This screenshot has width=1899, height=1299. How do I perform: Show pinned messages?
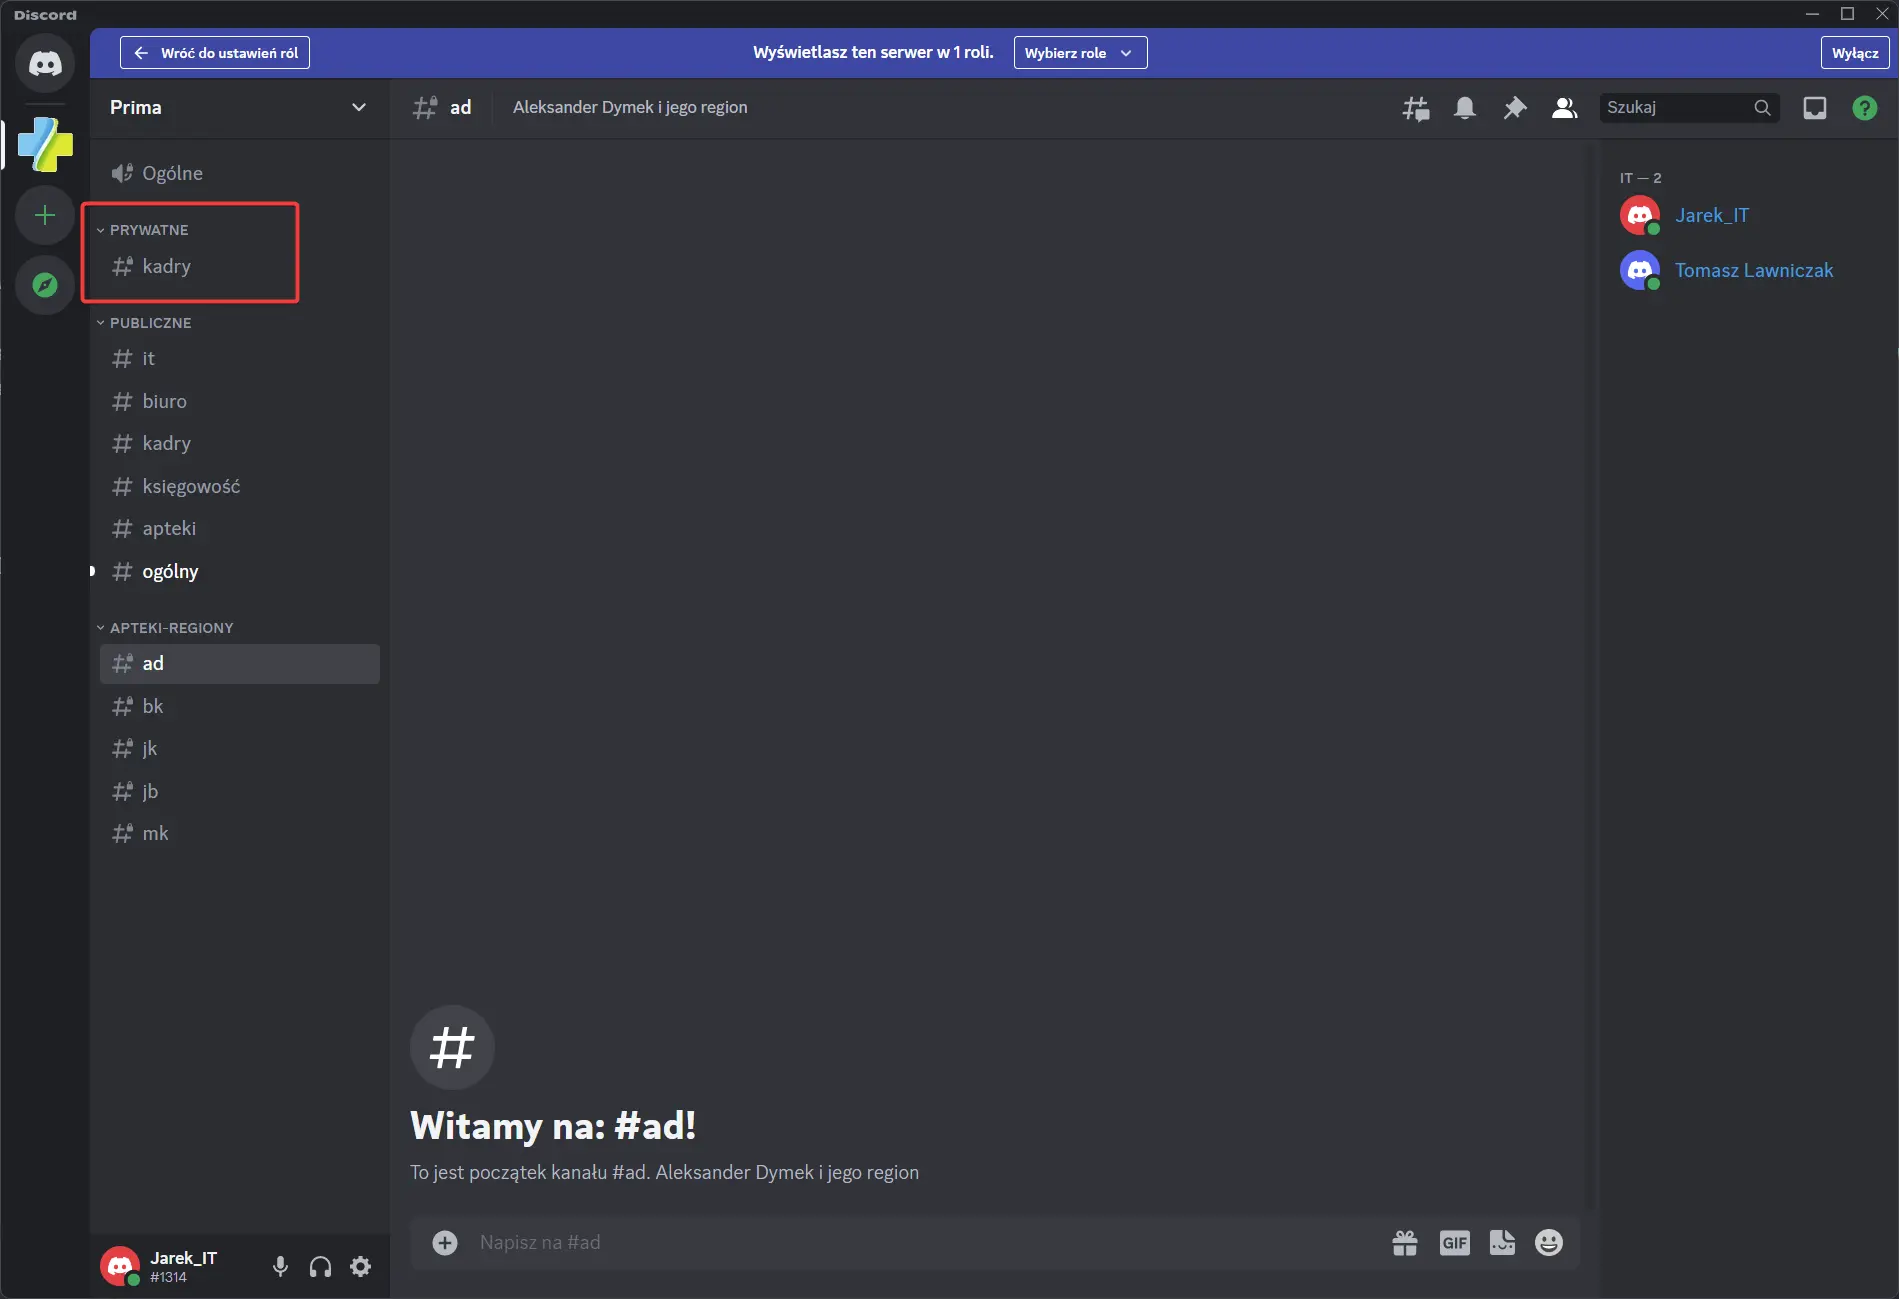point(1515,108)
